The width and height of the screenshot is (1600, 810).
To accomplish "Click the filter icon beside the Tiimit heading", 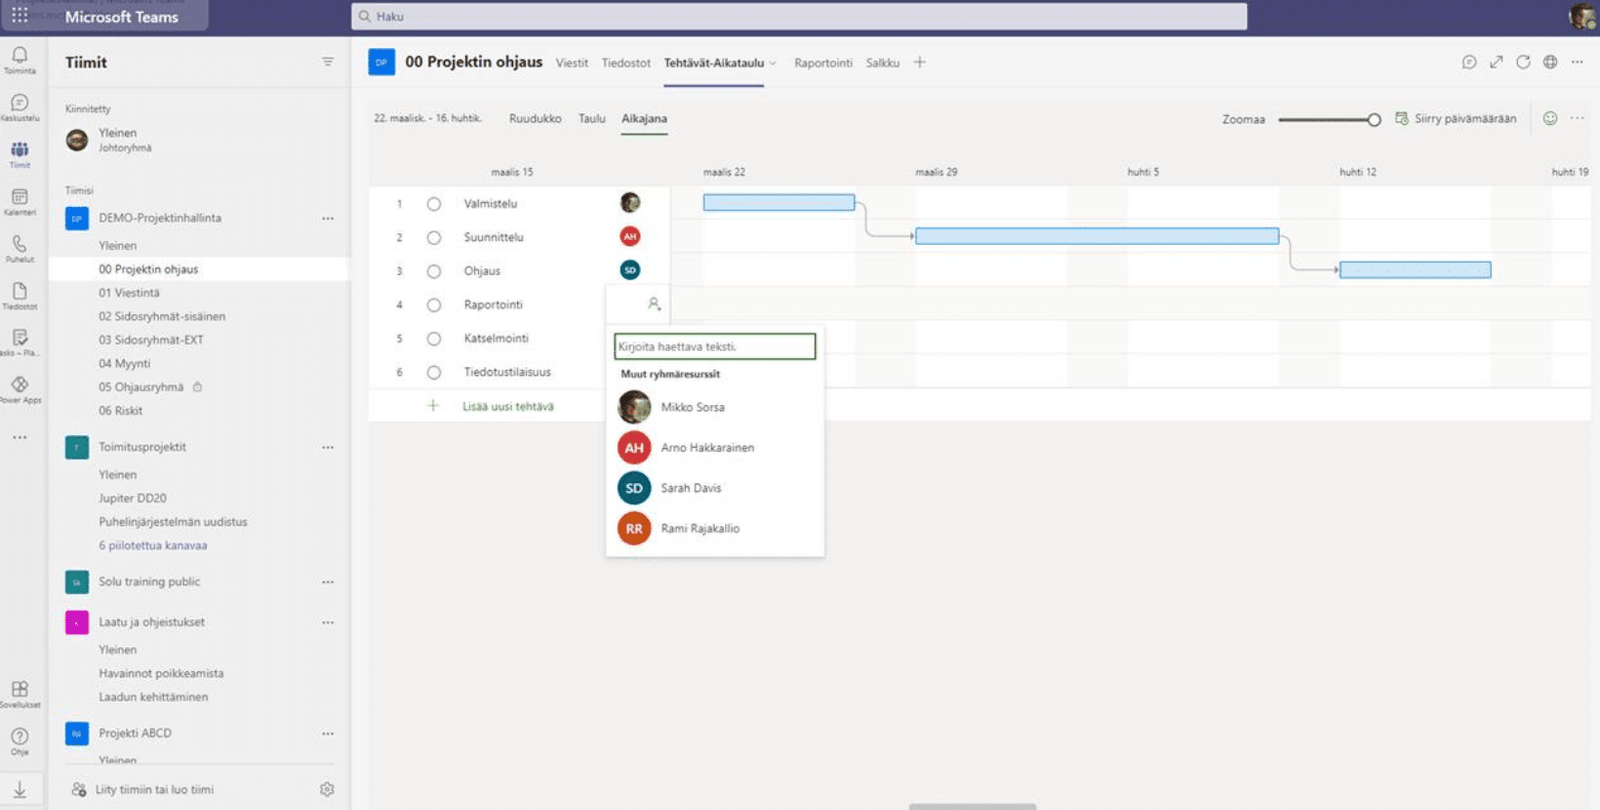I will pos(327,62).
